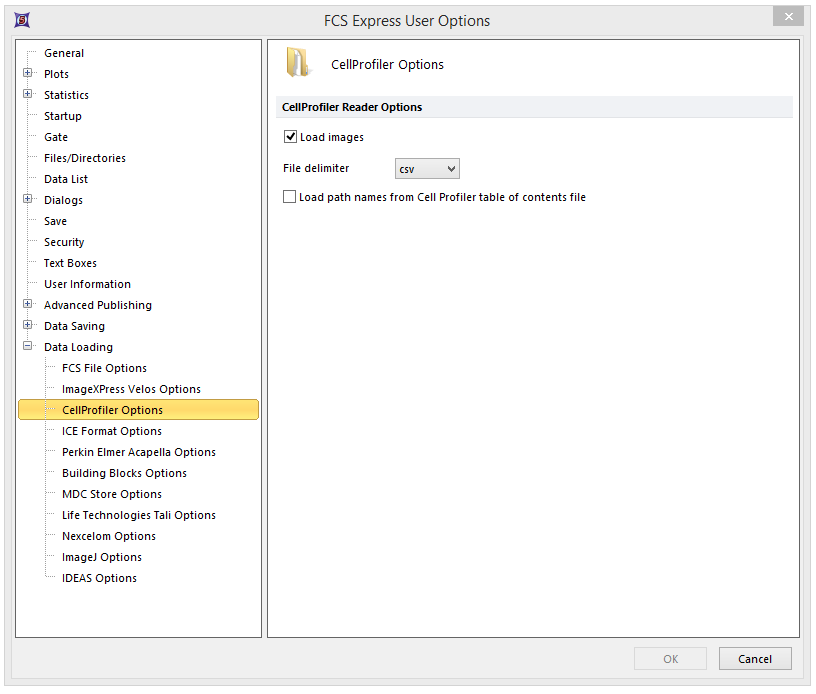Close the User Options dialog window

click(788, 17)
